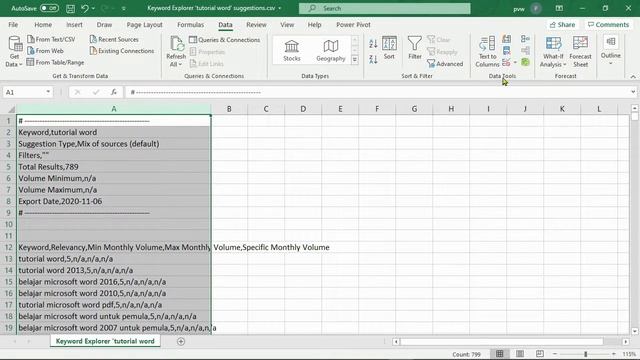
Task: Switch to the Formulas tab
Action: pos(191,24)
